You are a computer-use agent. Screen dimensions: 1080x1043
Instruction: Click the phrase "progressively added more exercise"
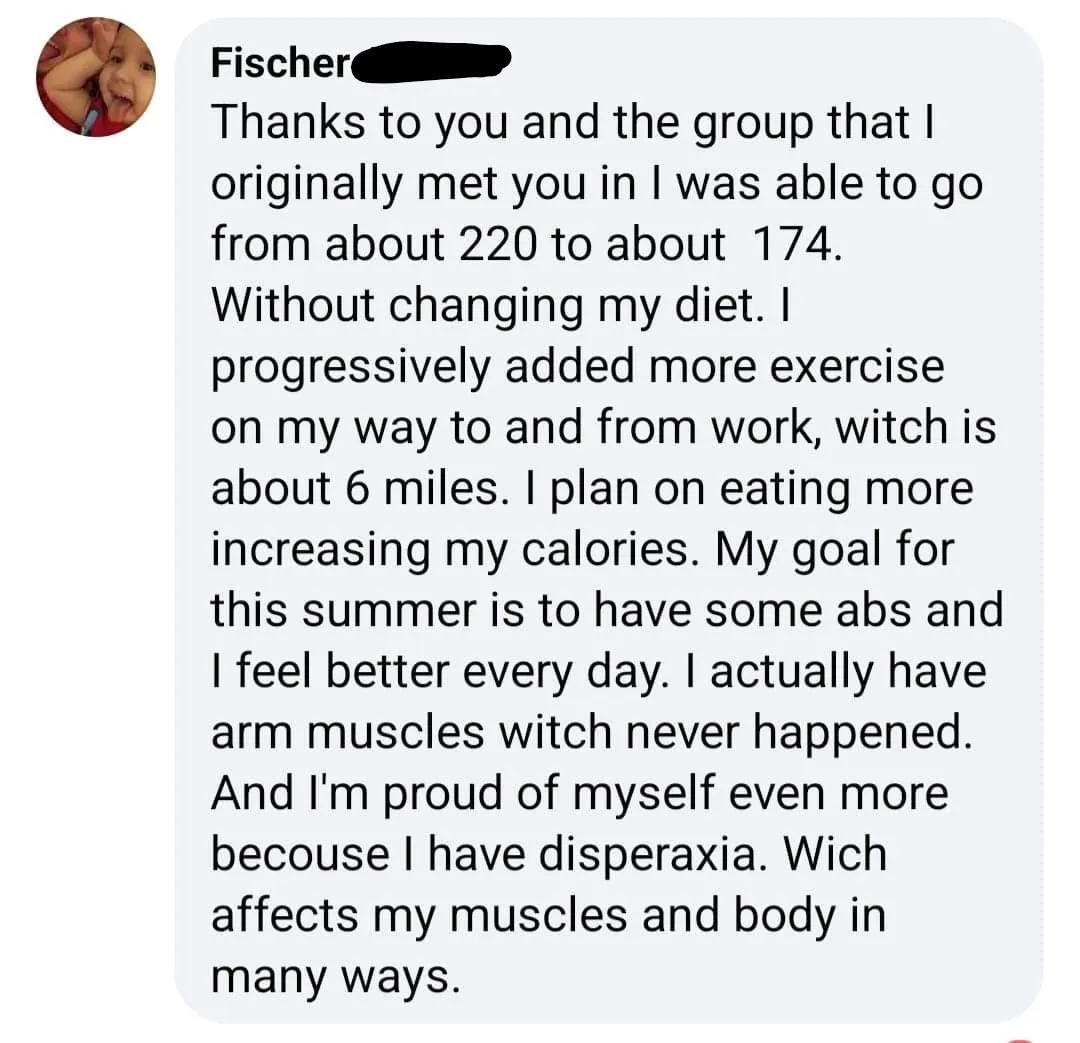[577, 367]
